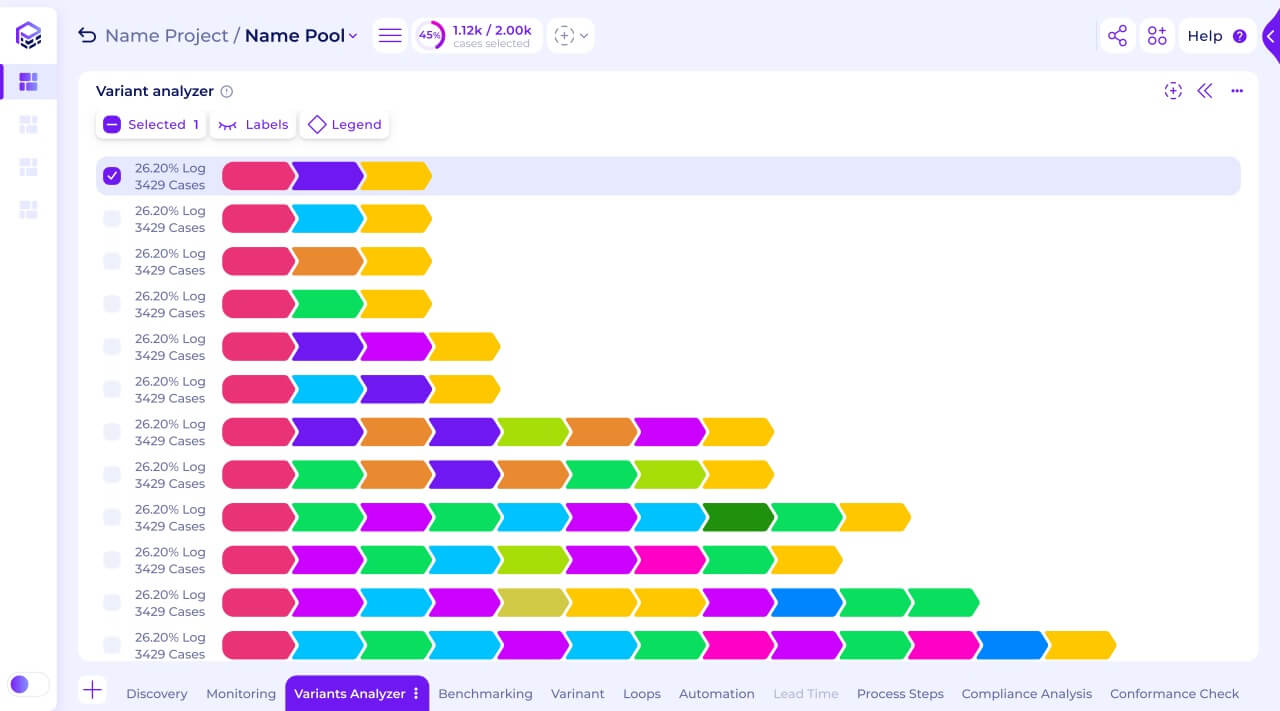Image resolution: width=1280 pixels, height=711 pixels.
Task: Open the share options icon in the header
Action: (1117, 35)
